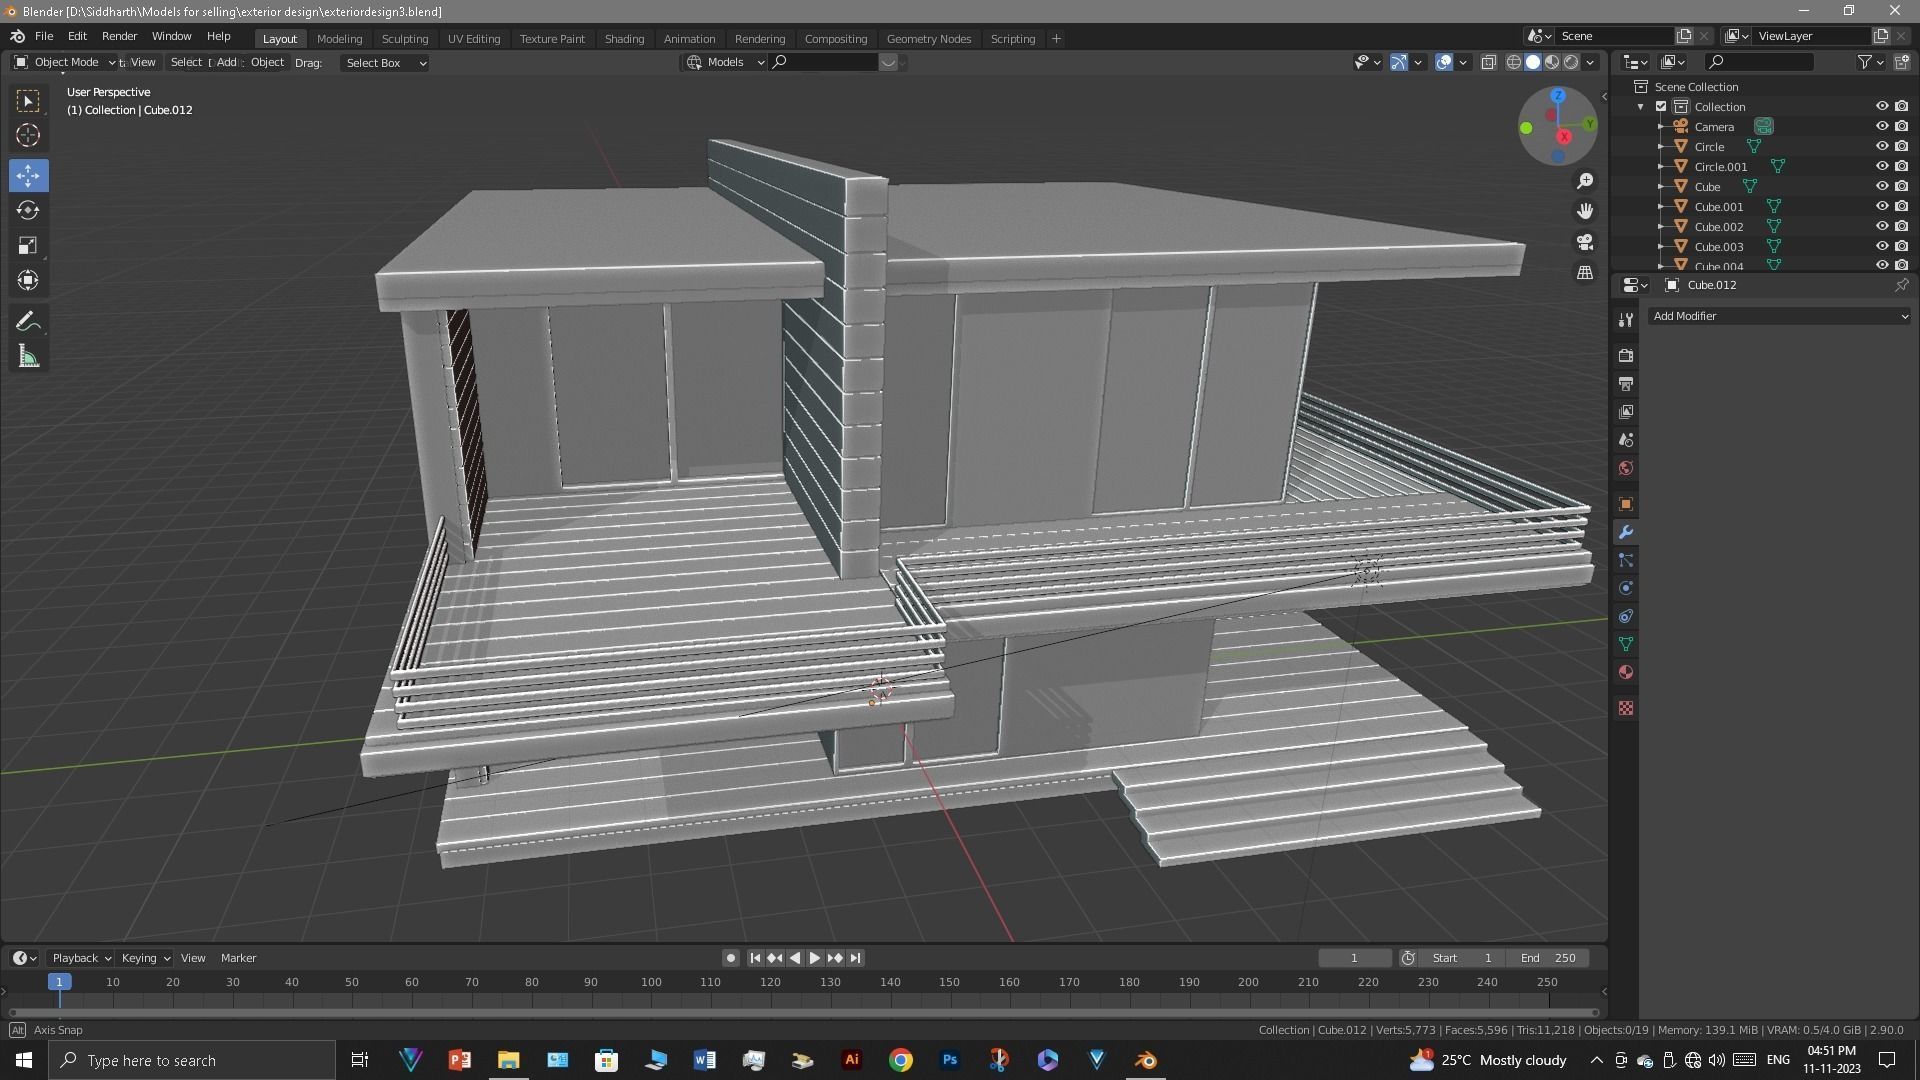Open the Keying dropdown in timeline
1920x1080 pixels.
[x=145, y=958]
